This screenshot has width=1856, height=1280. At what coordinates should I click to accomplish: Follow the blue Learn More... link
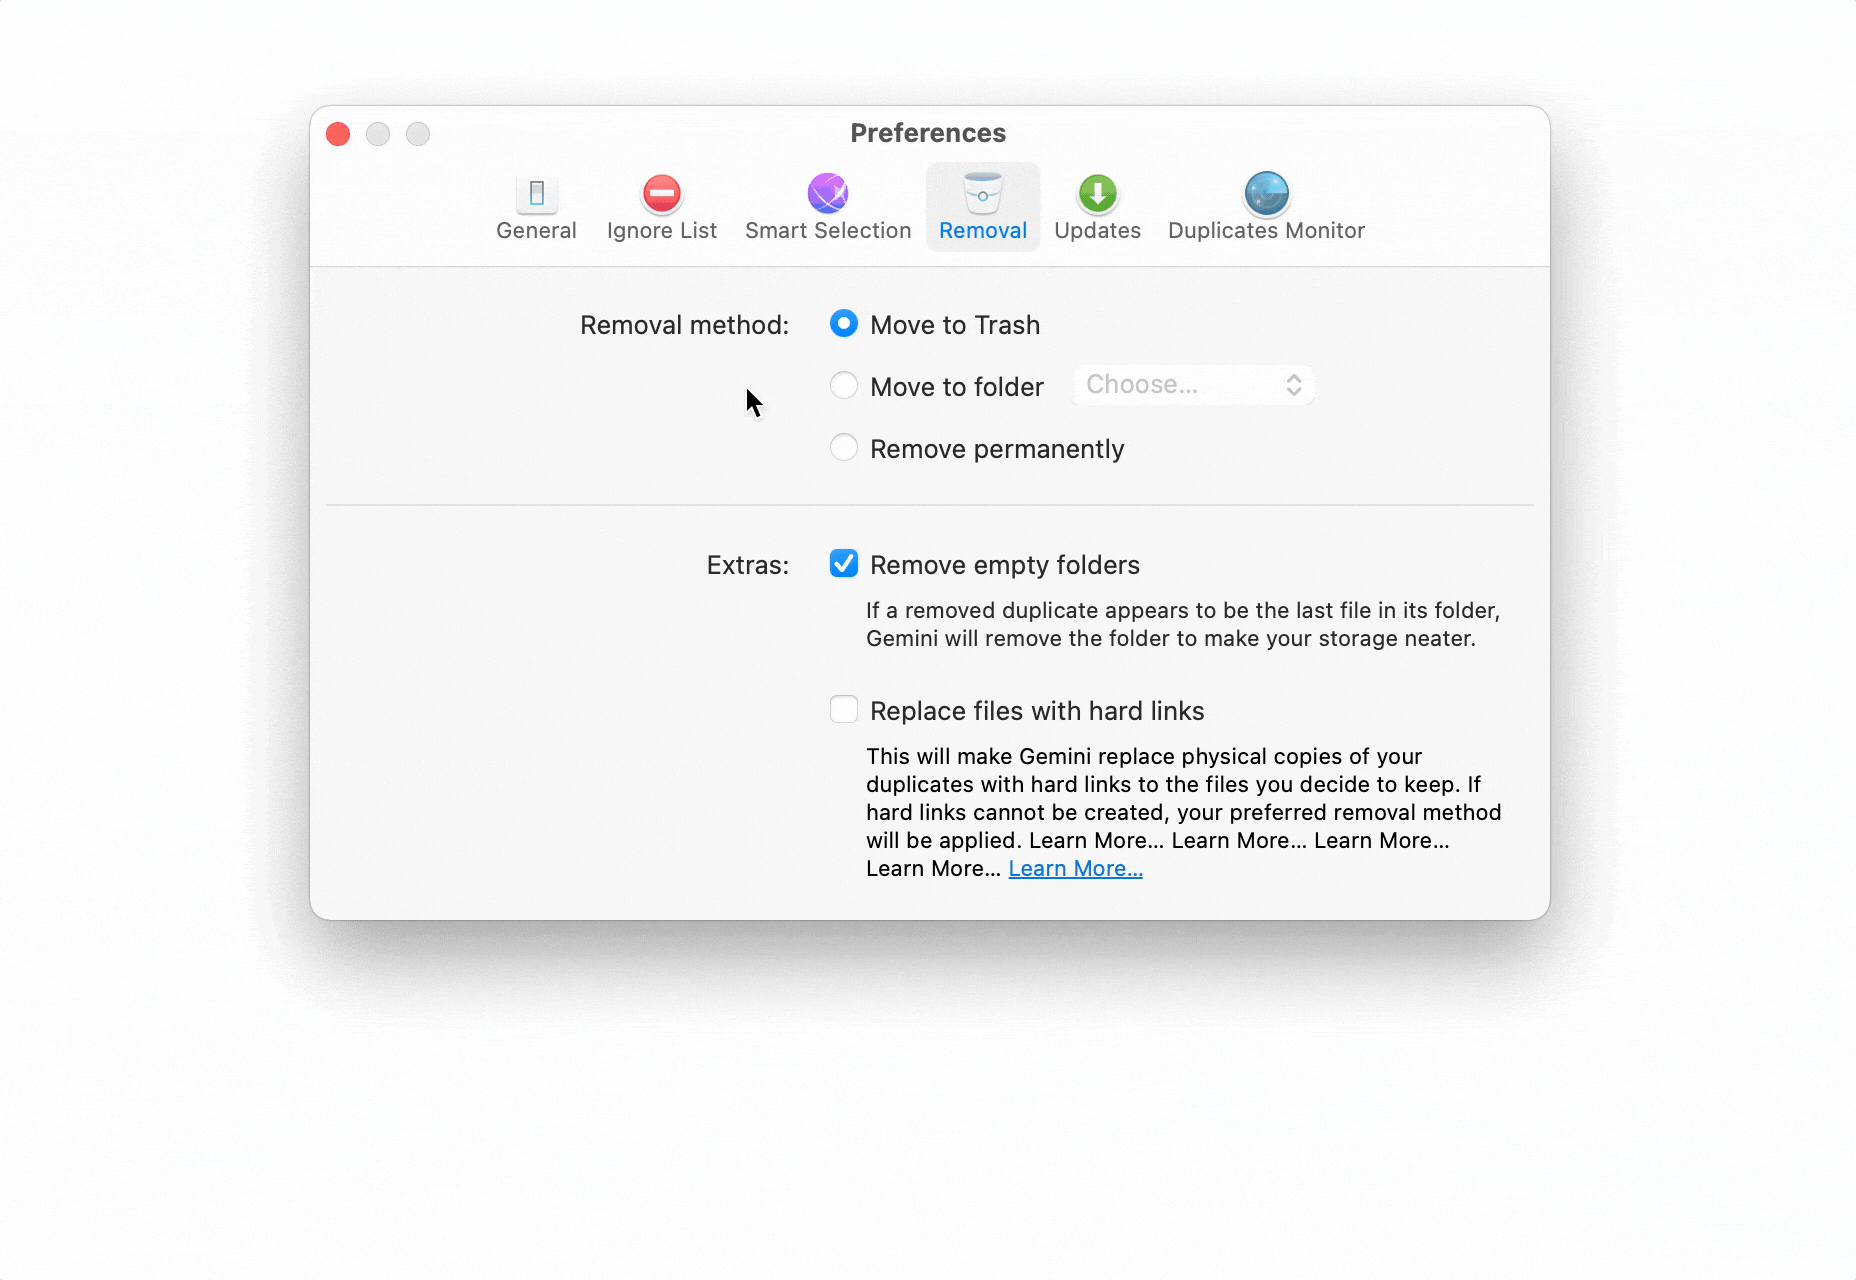[x=1075, y=869]
